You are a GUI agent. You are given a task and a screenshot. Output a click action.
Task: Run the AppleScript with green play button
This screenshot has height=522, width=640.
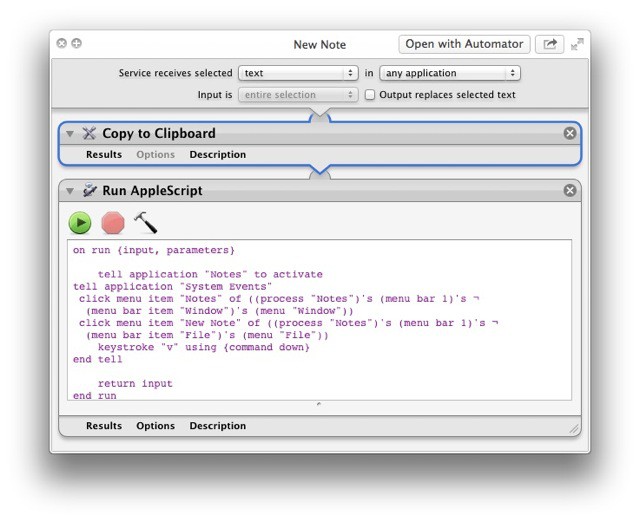tap(80, 222)
